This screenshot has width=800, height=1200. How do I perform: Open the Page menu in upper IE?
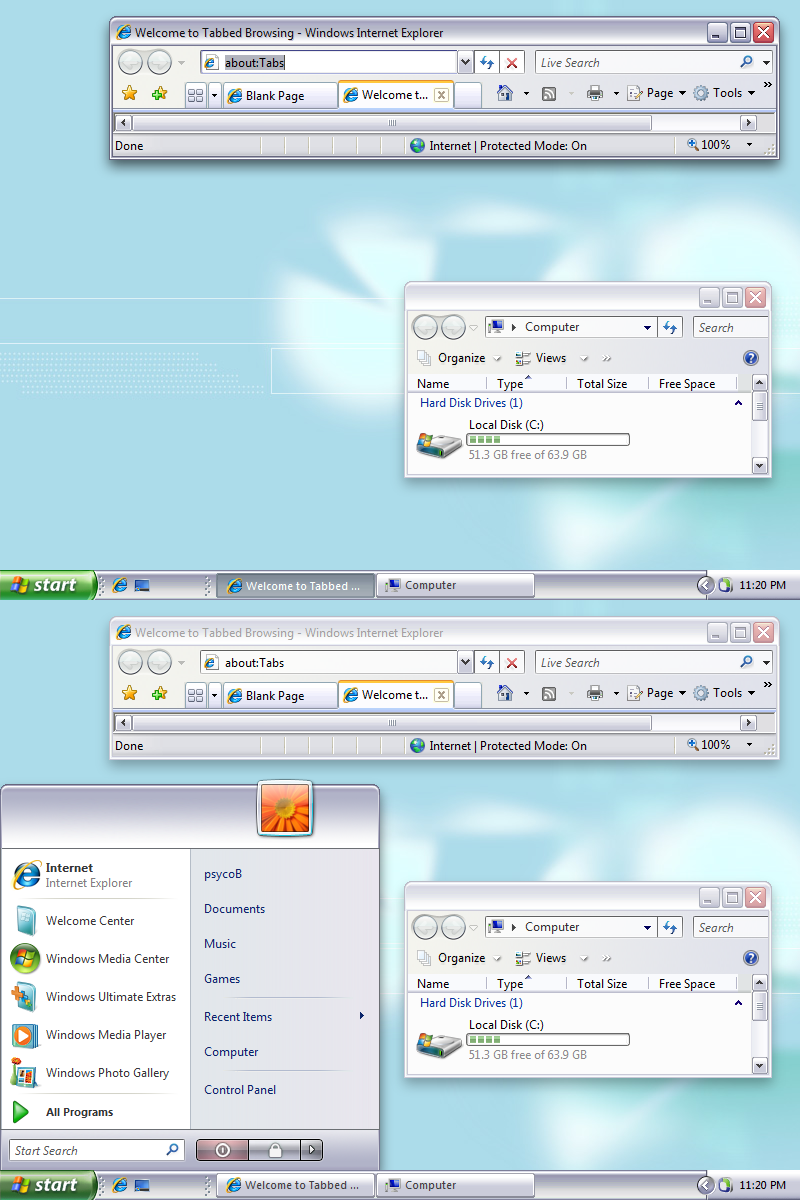(657, 93)
